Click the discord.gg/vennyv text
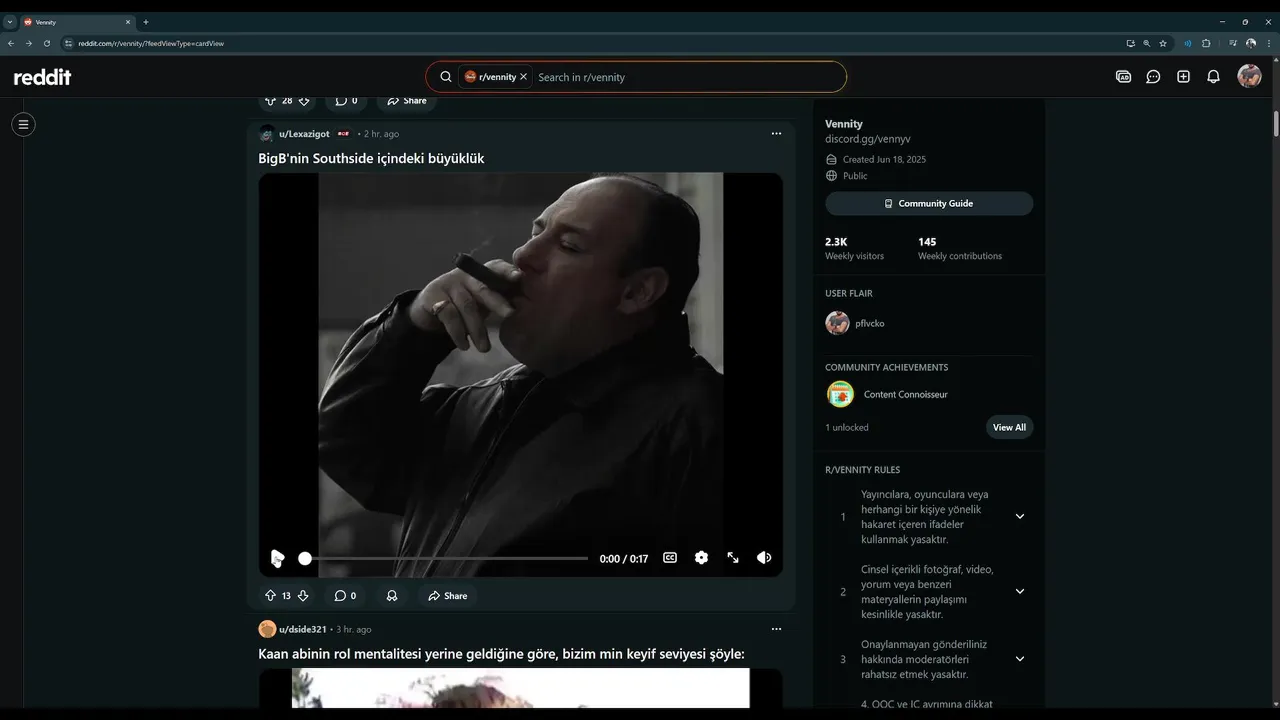1280x720 pixels. tap(868, 139)
